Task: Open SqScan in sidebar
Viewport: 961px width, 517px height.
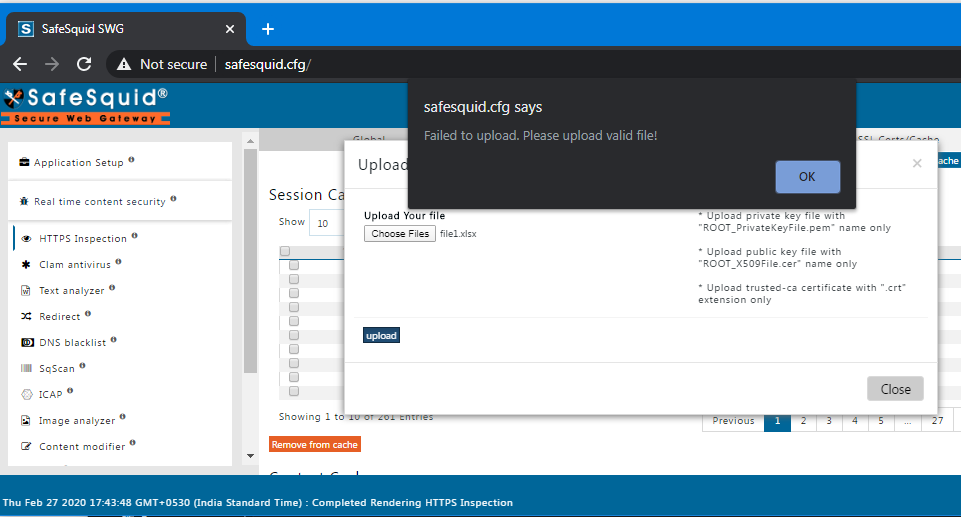Action: tap(56, 368)
